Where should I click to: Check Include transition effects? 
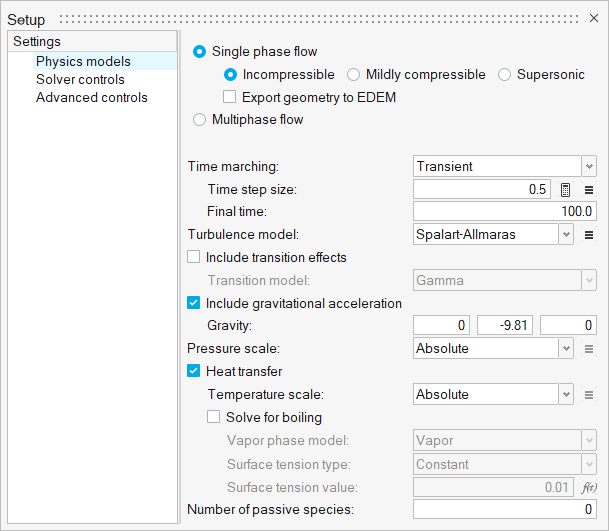tap(194, 257)
